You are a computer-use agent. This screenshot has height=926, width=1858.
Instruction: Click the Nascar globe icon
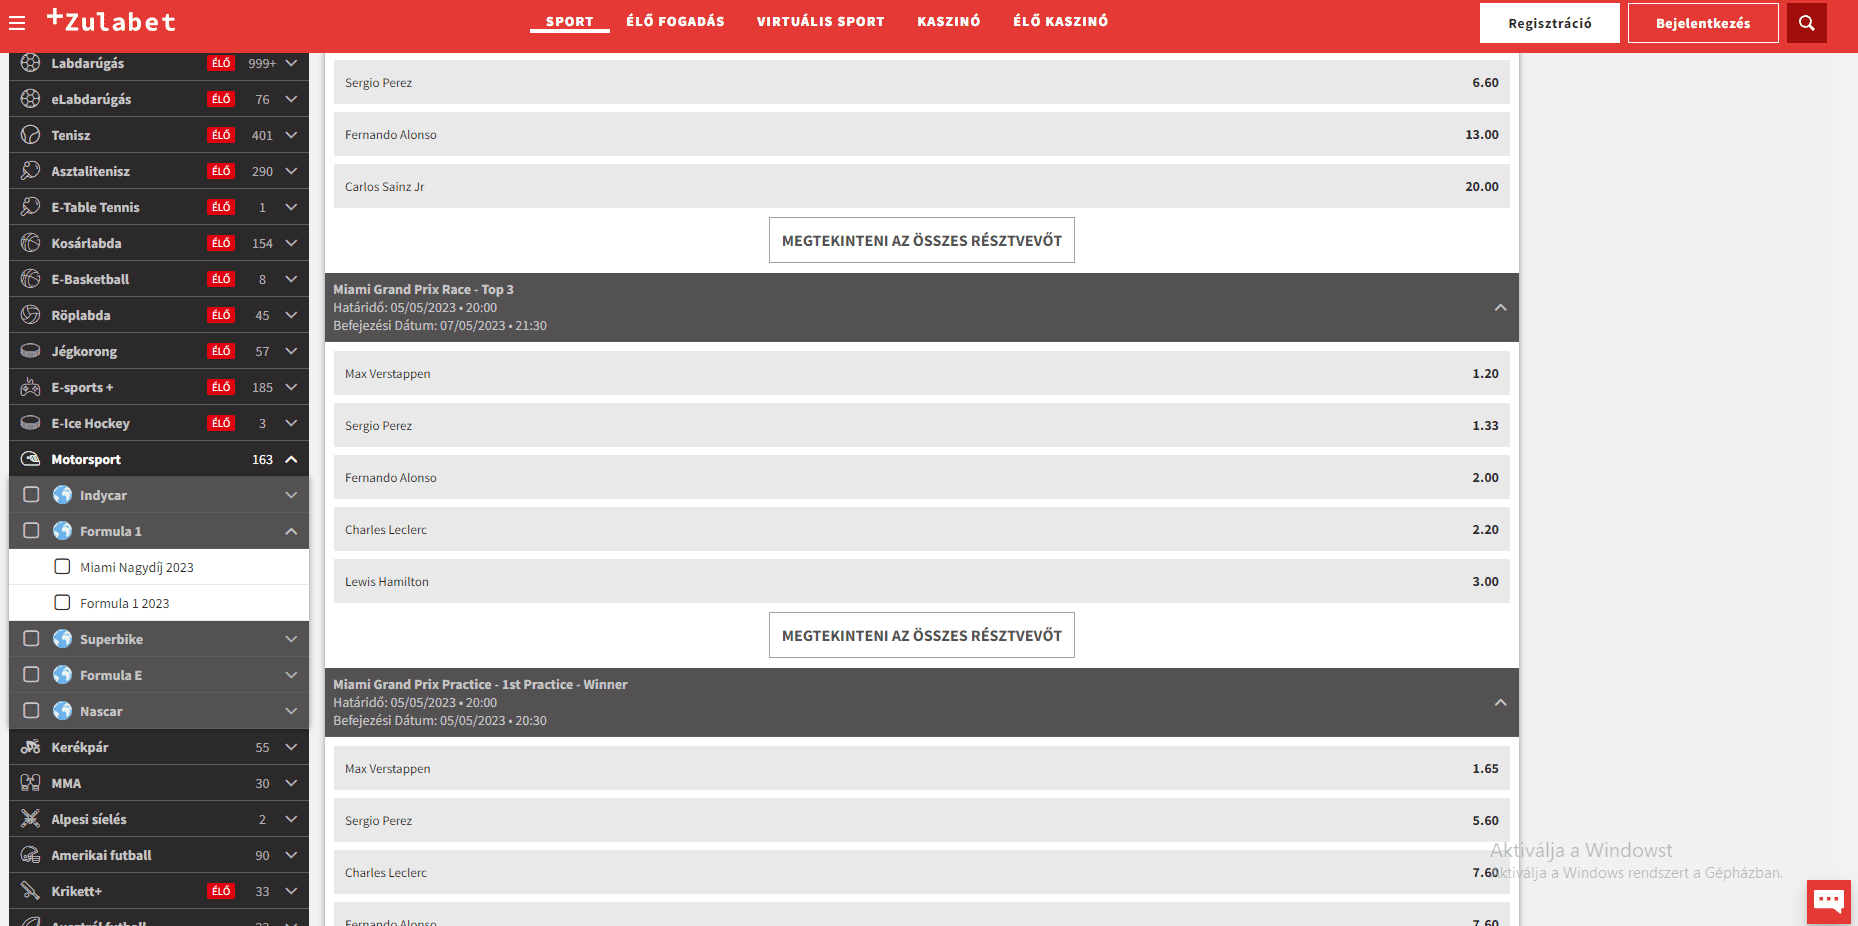62,711
